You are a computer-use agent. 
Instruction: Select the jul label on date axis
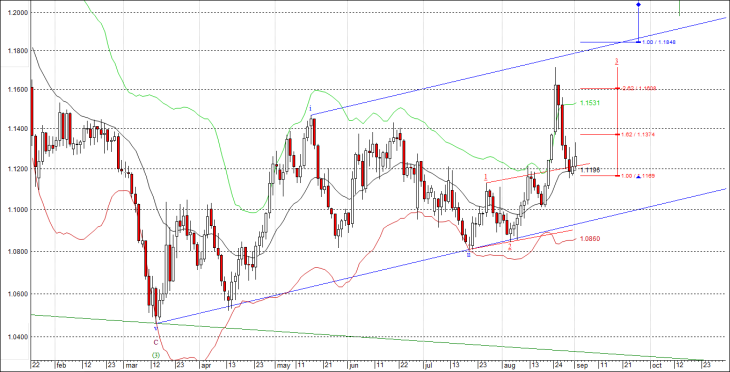pos(428,366)
